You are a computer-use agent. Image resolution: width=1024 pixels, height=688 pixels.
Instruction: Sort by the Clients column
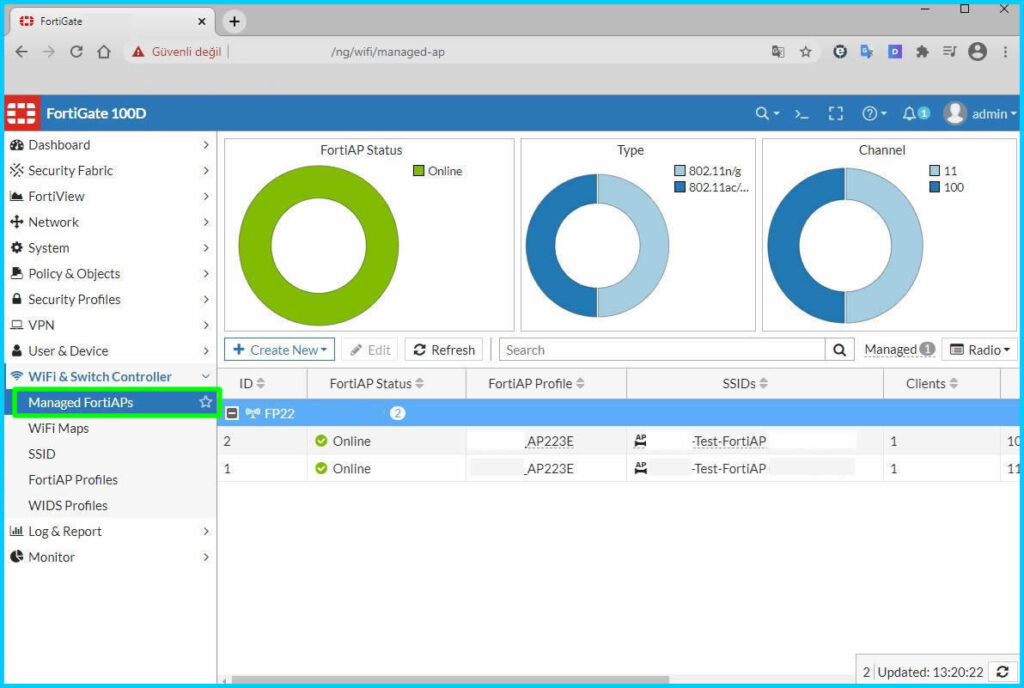click(x=932, y=384)
